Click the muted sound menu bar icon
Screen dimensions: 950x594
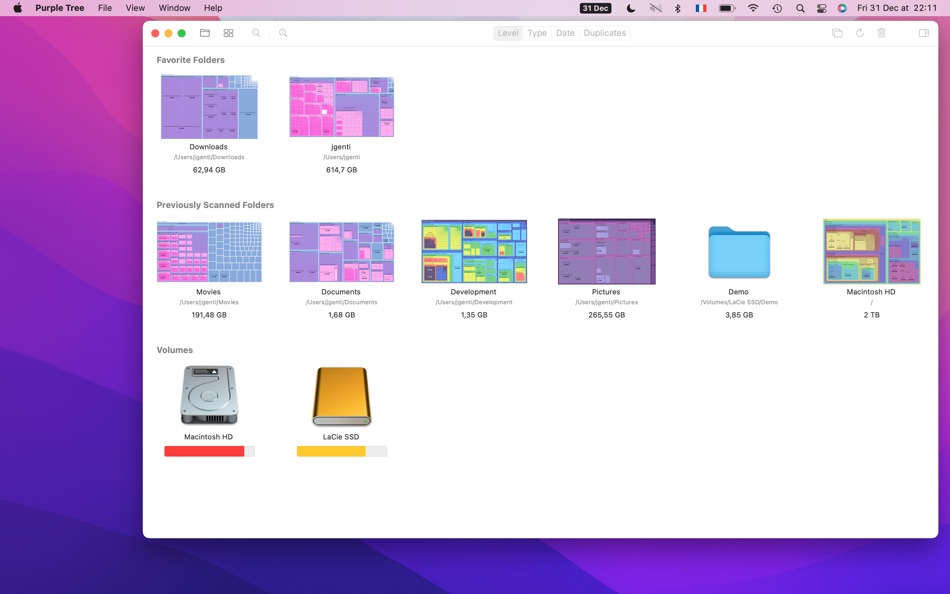tap(655, 8)
